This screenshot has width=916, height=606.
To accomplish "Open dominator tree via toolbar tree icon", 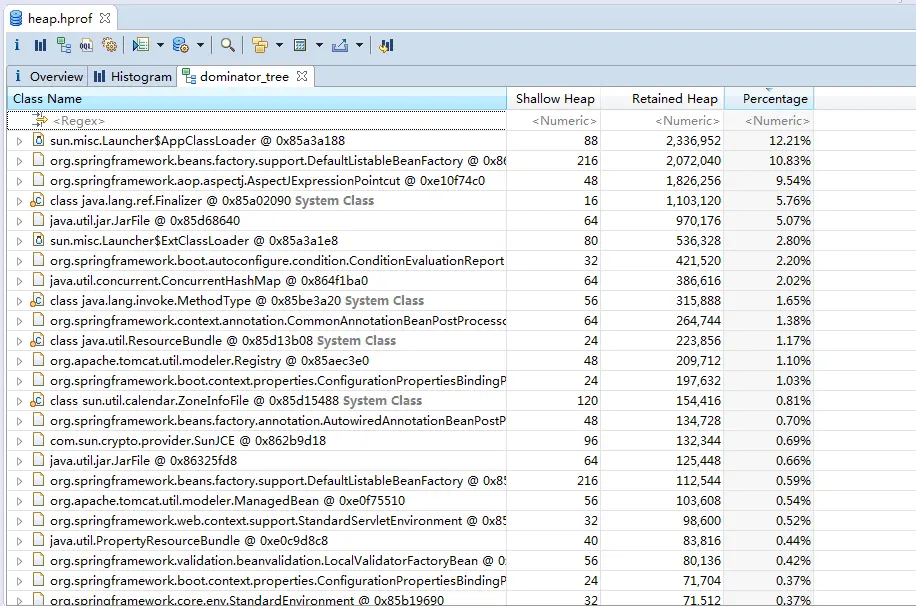I will (x=64, y=45).
